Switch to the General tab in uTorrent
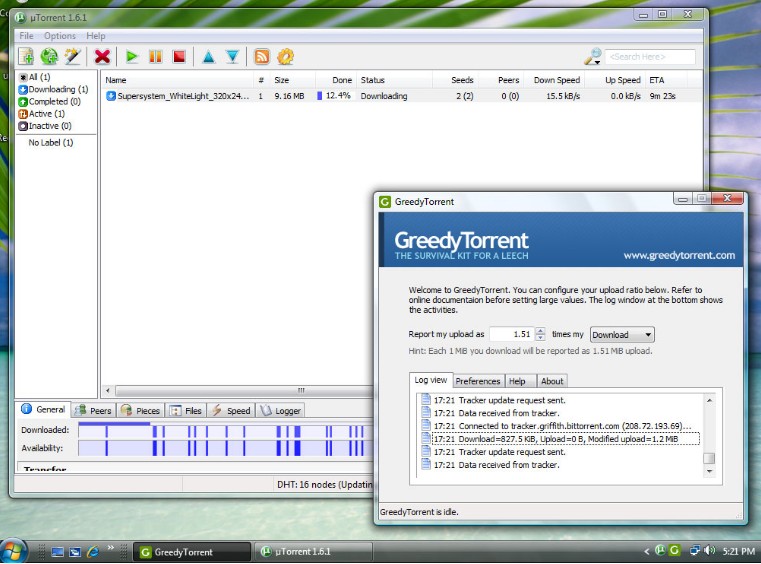Screen dimensions: 761x564 pos(44,409)
